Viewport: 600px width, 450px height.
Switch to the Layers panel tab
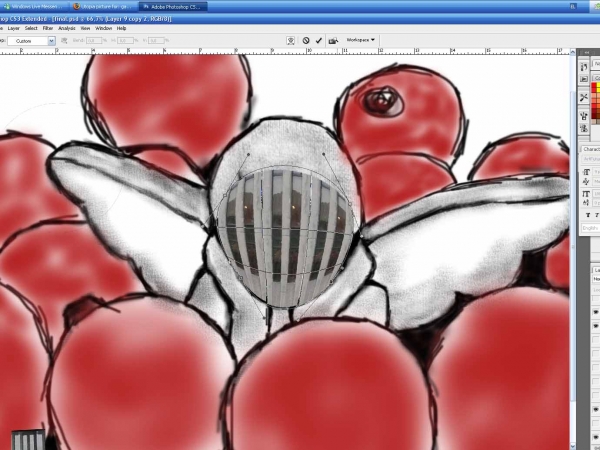coord(596,270)
